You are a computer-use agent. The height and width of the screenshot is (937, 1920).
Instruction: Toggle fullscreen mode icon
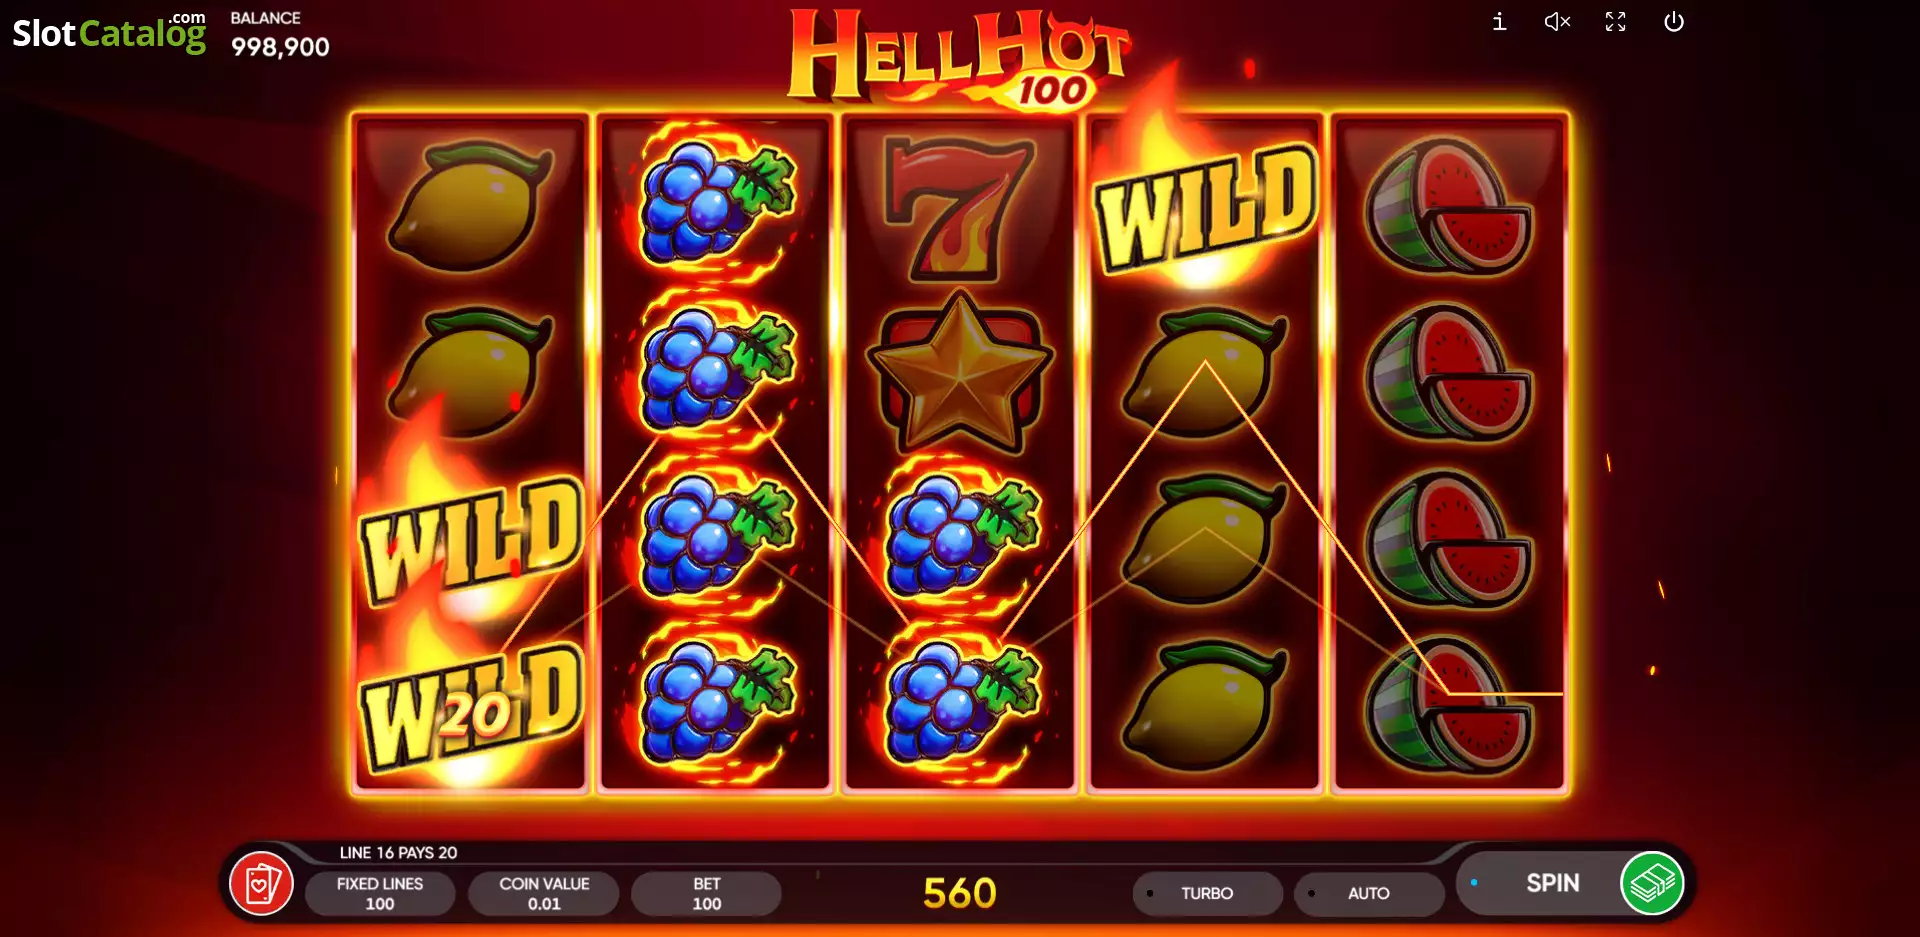(1616, 22)
